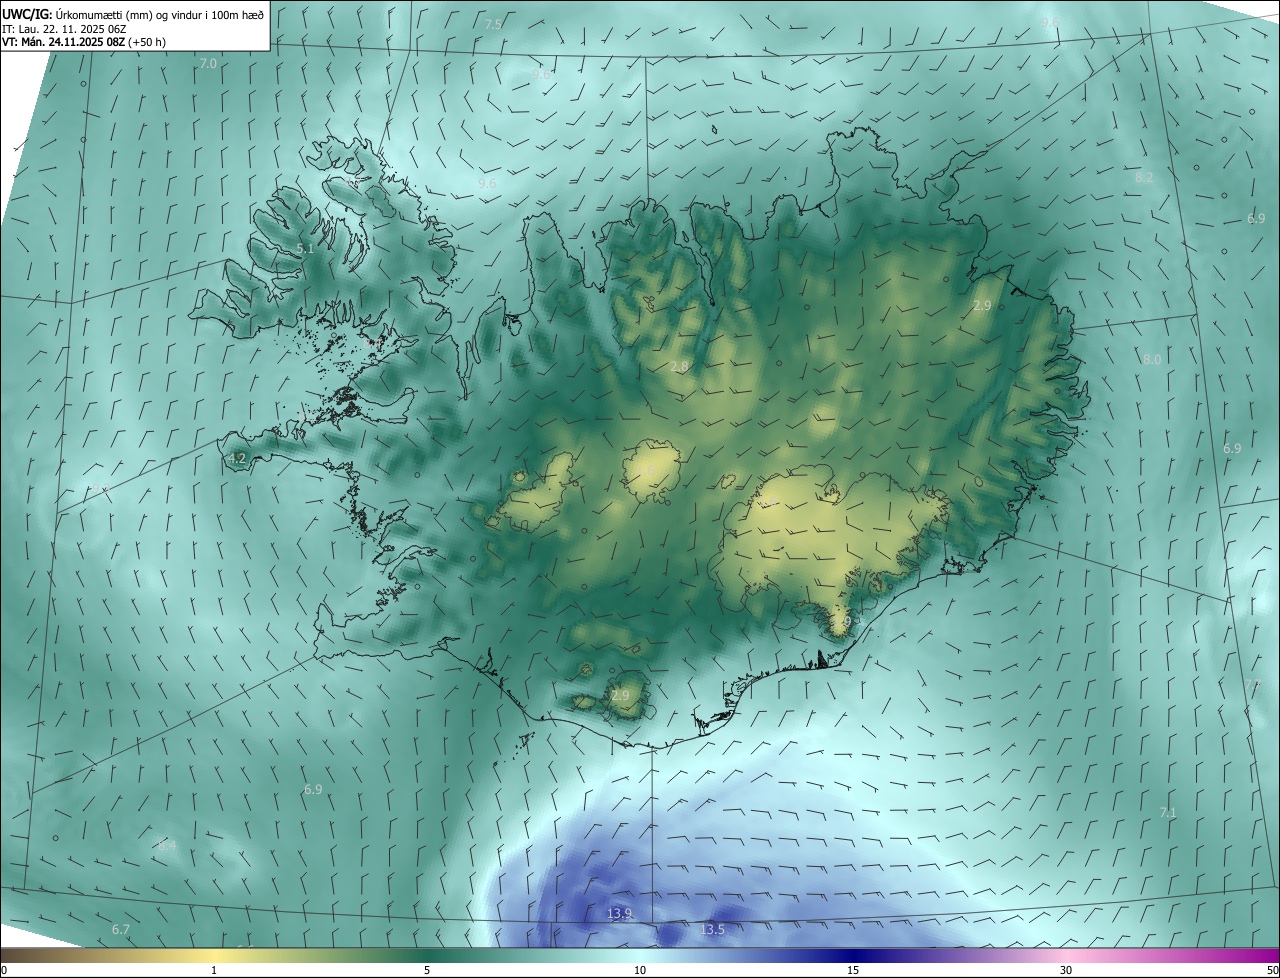This screenshot has height=978, width=1280.
Task: Click the 7.0 value label on the map
Action: coord(207,63)
